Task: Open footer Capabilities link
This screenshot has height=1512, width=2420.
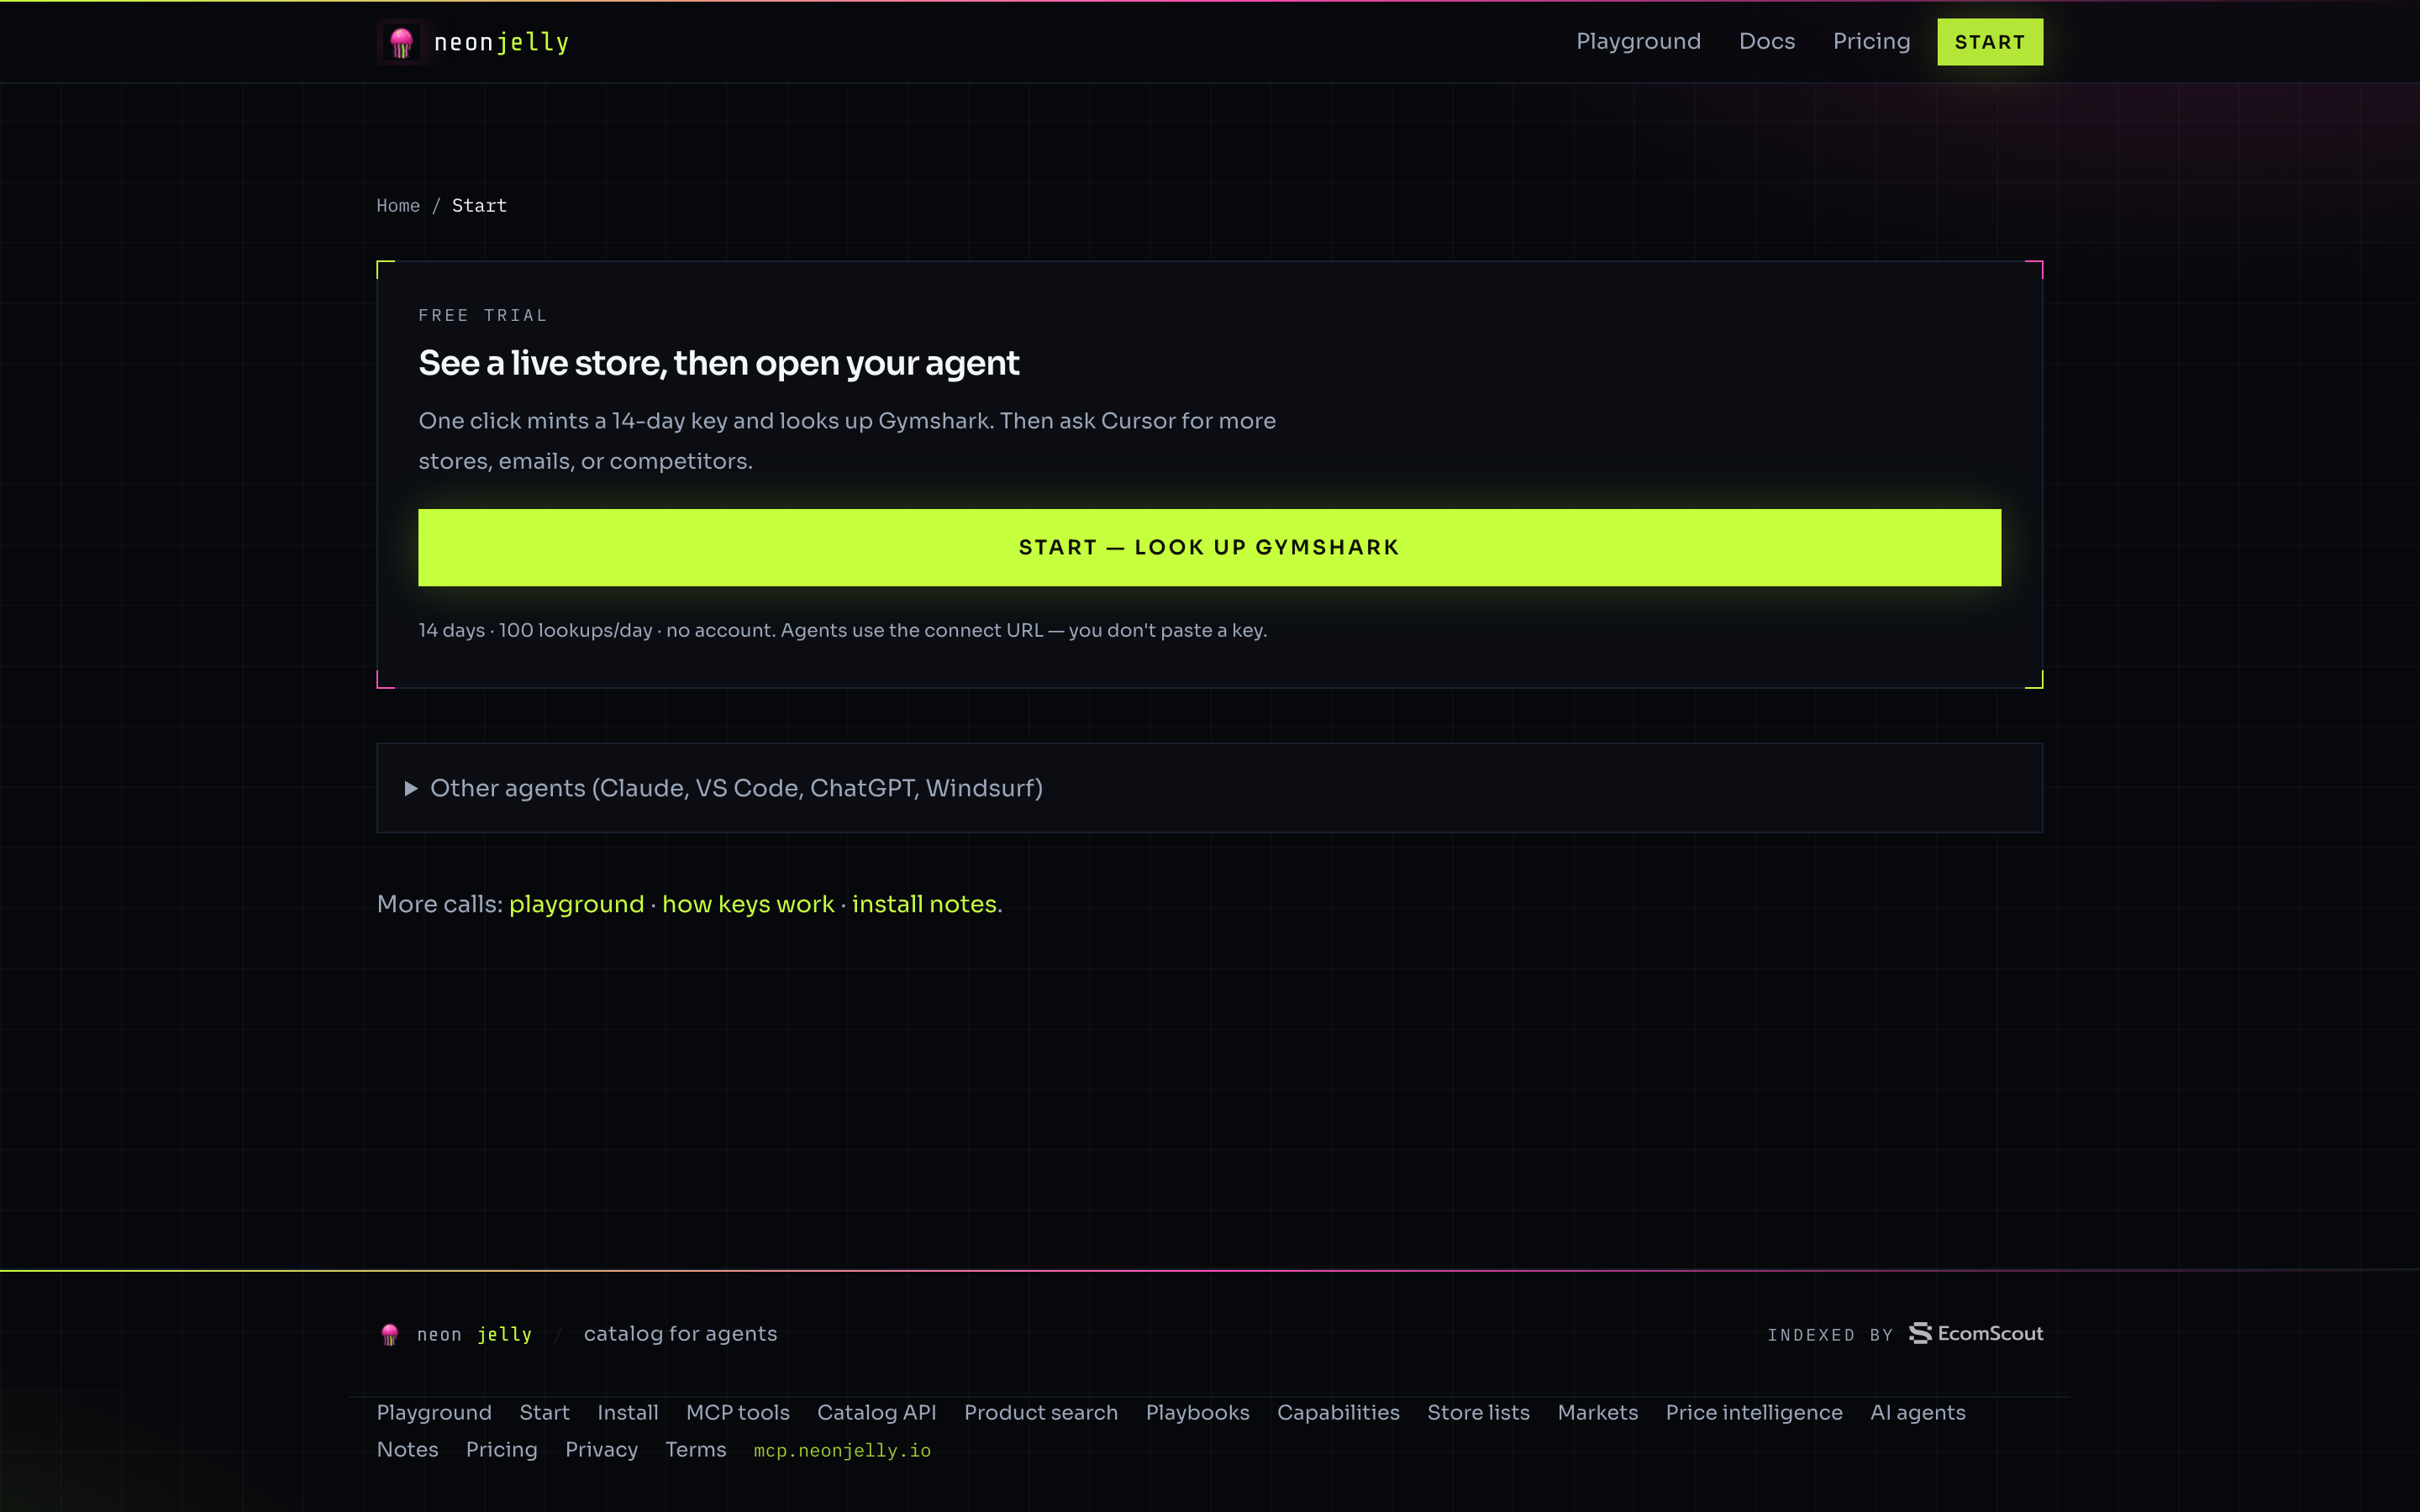Action: (1338, 1412)
